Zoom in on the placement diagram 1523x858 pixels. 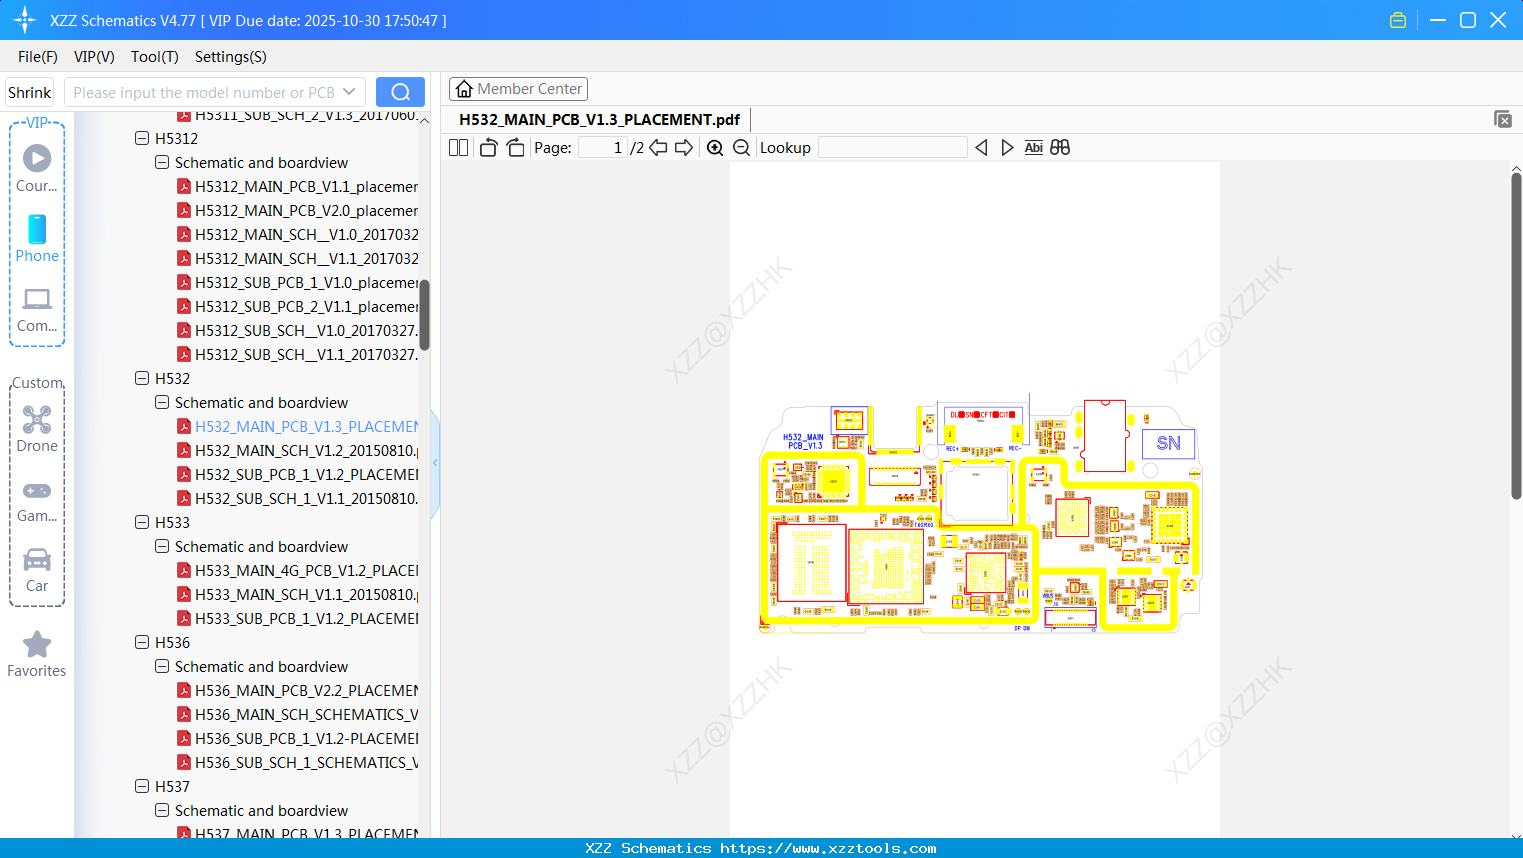(x=715, y=147)
